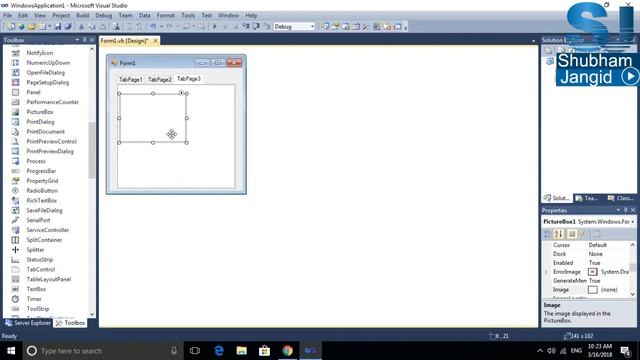
Task: Toggle auto-hide pin on Properties panel
Action: [x=625, y=210]
